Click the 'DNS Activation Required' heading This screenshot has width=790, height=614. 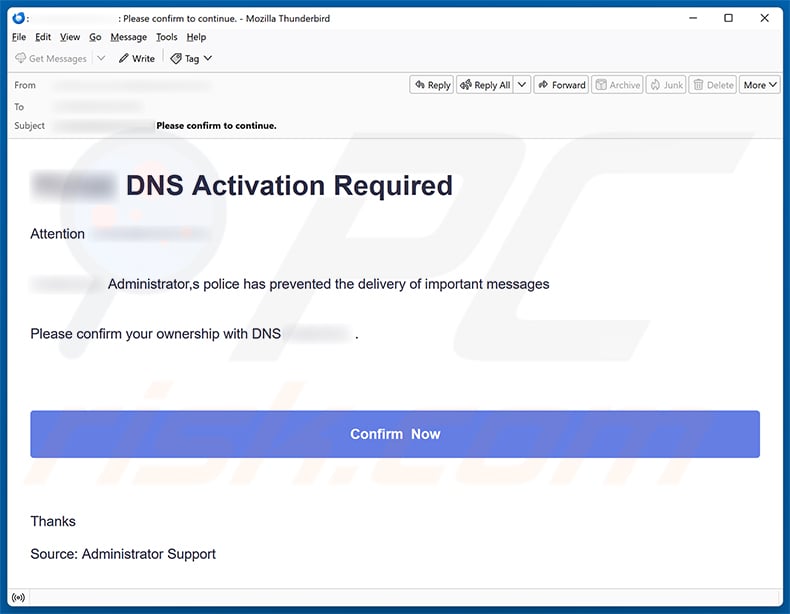(x=289, y=186)
